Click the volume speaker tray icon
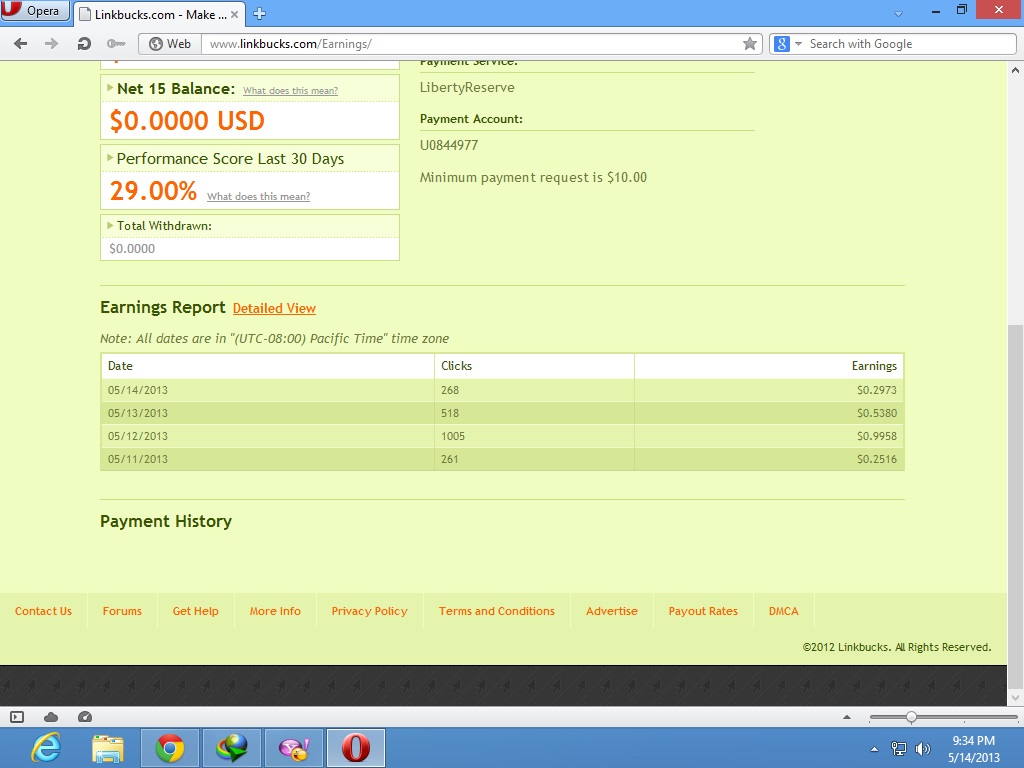The image size is (1024, 768). click(923, 749)
